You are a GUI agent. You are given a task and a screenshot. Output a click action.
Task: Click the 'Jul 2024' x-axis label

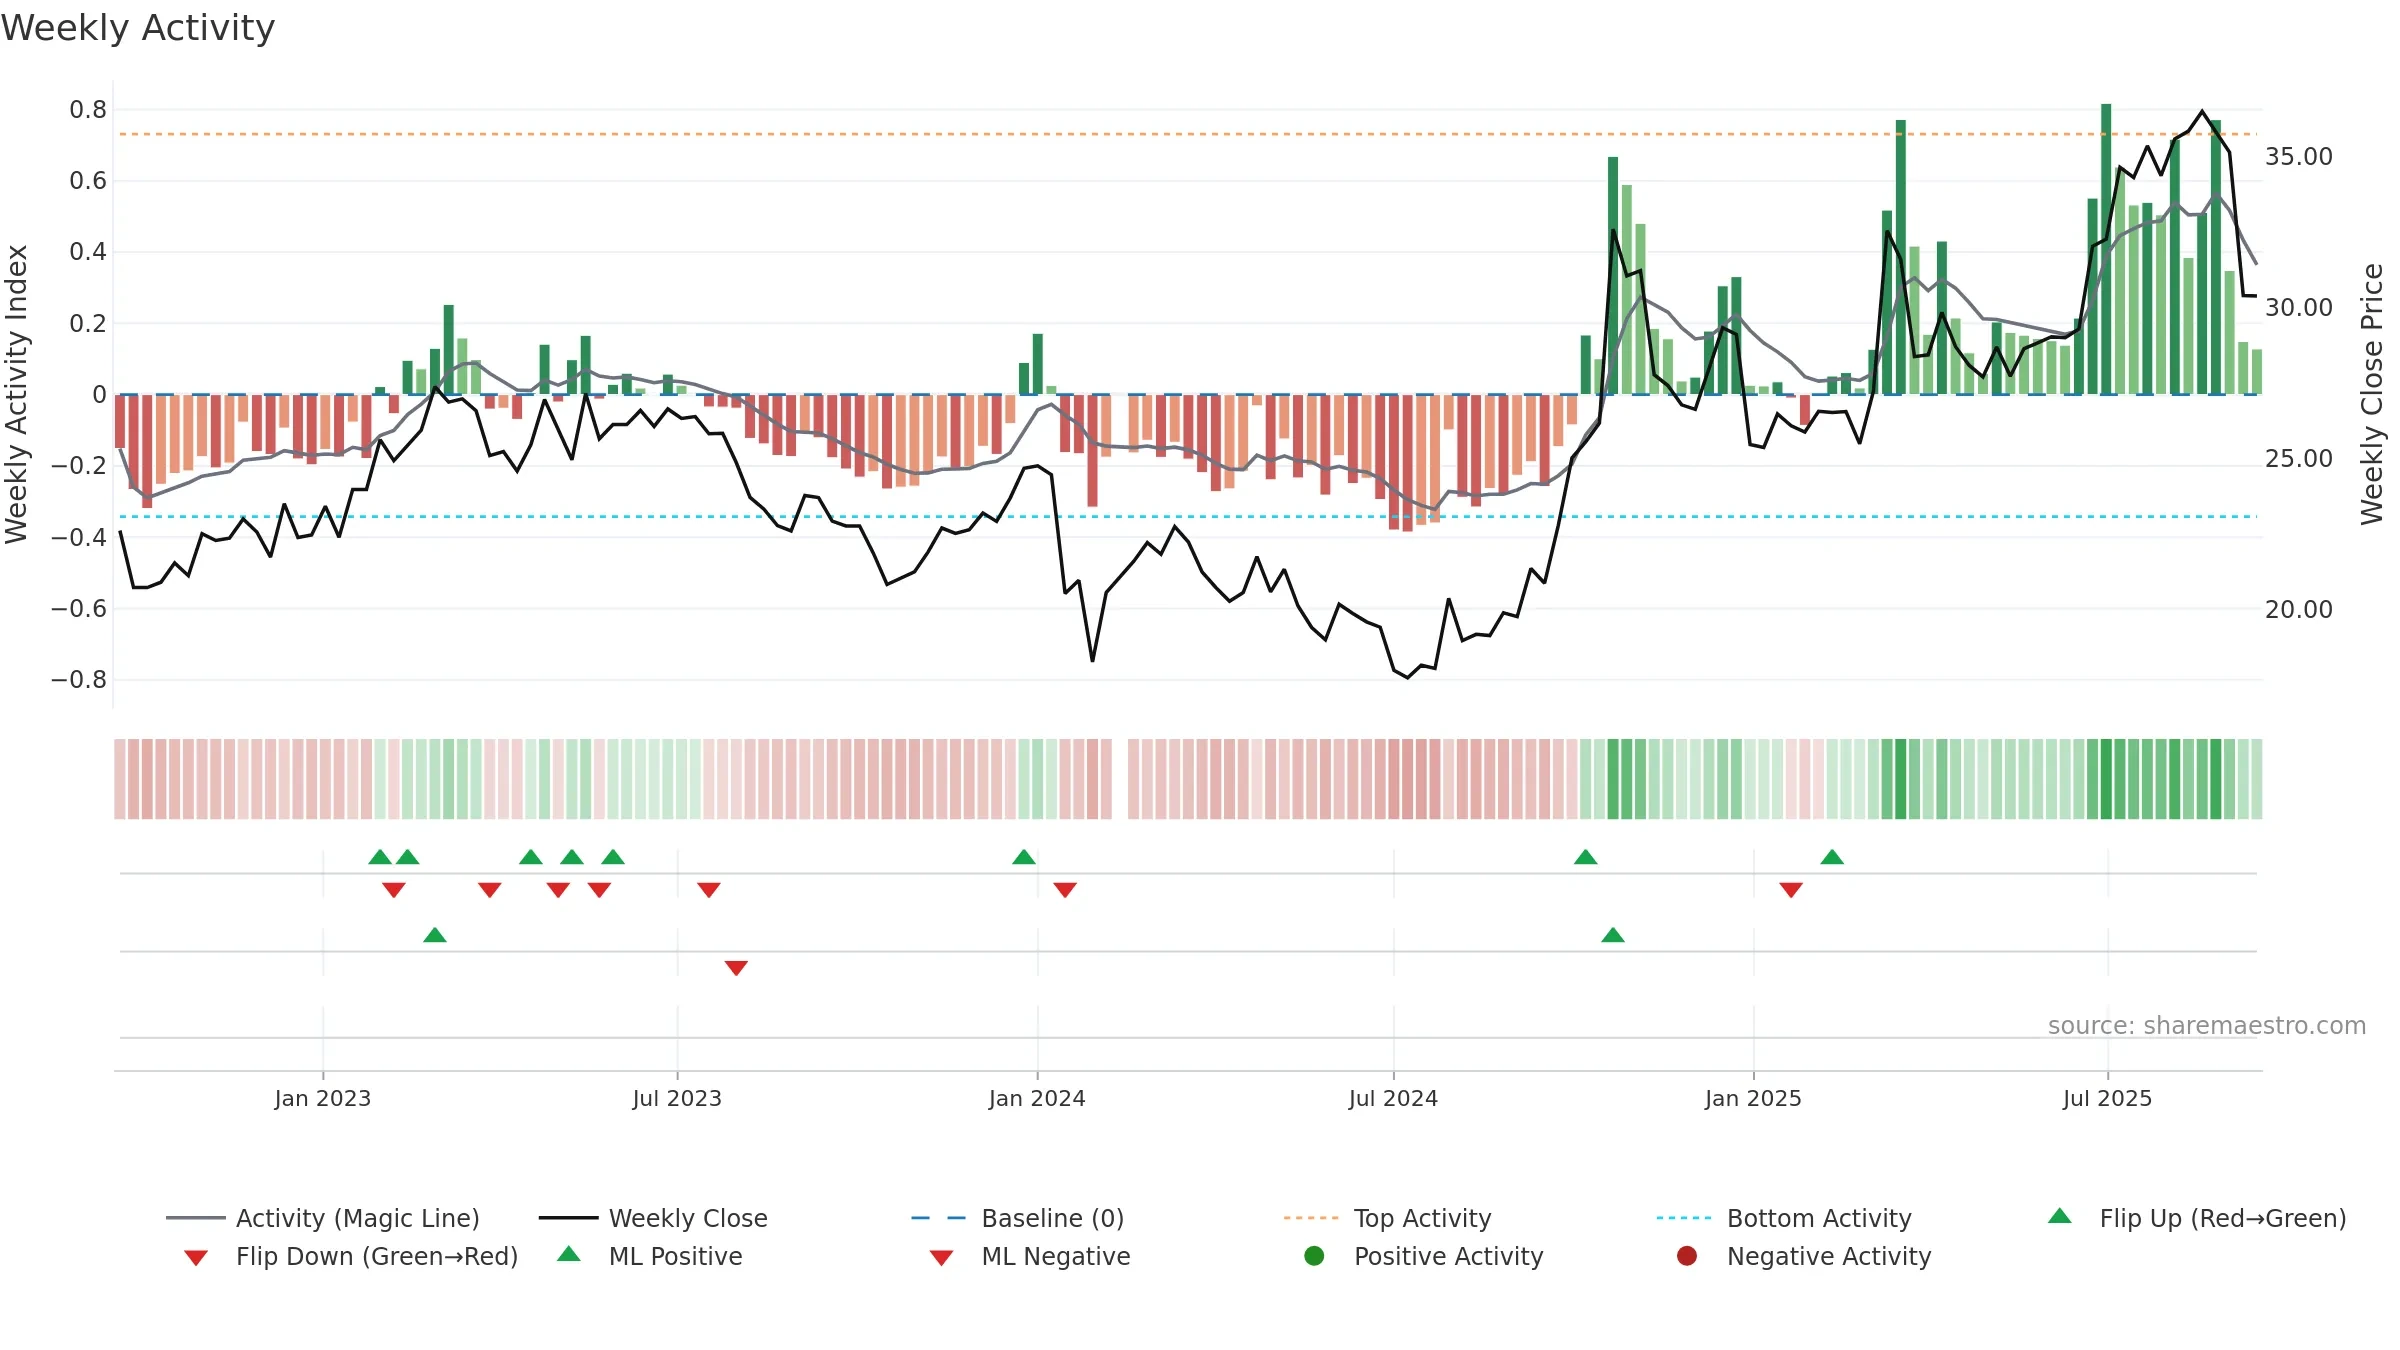tap(1393, 1098)
